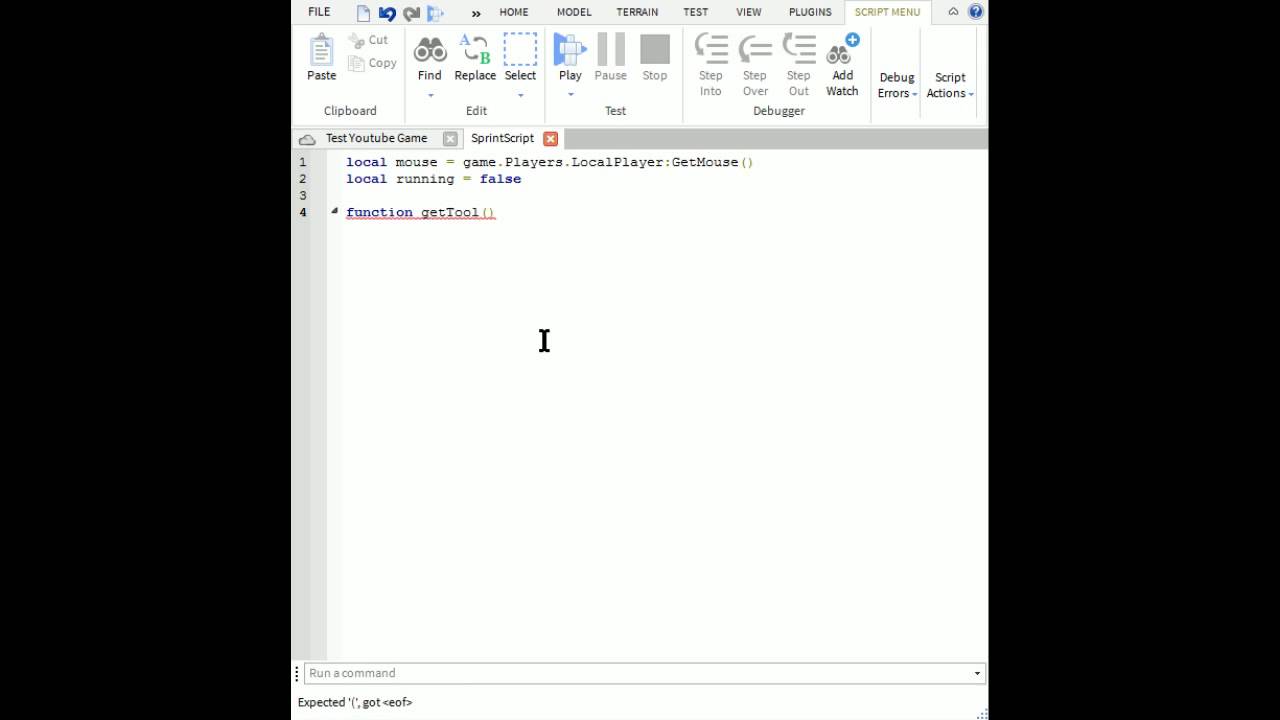Click the error message 'Expected '(', got <eof>'

pos(355,702)
